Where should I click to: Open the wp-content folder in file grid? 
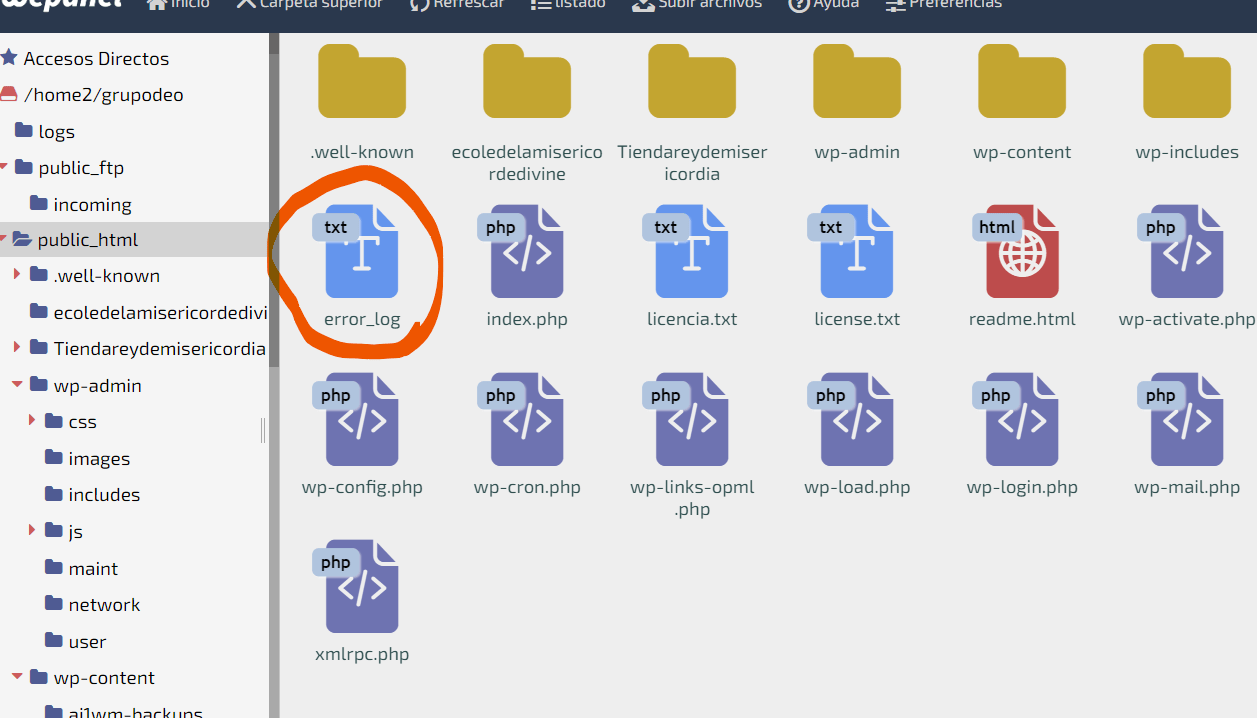coord(1022,82)
